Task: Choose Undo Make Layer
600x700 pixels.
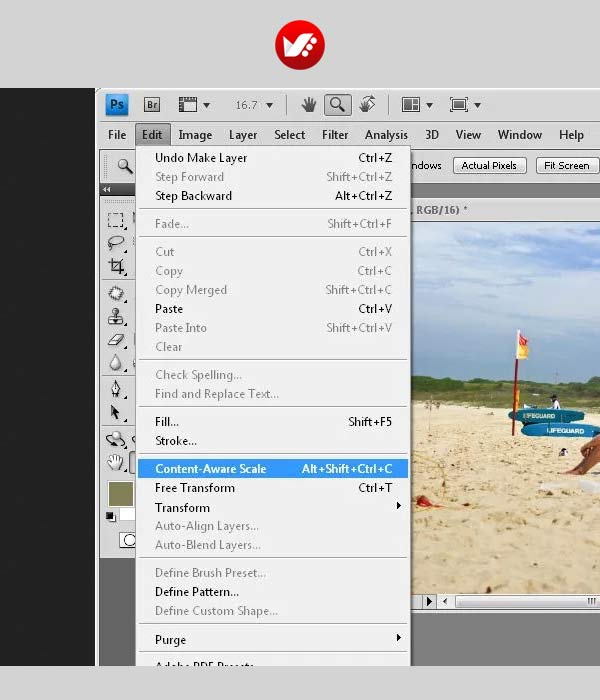Action: point(273,158)
